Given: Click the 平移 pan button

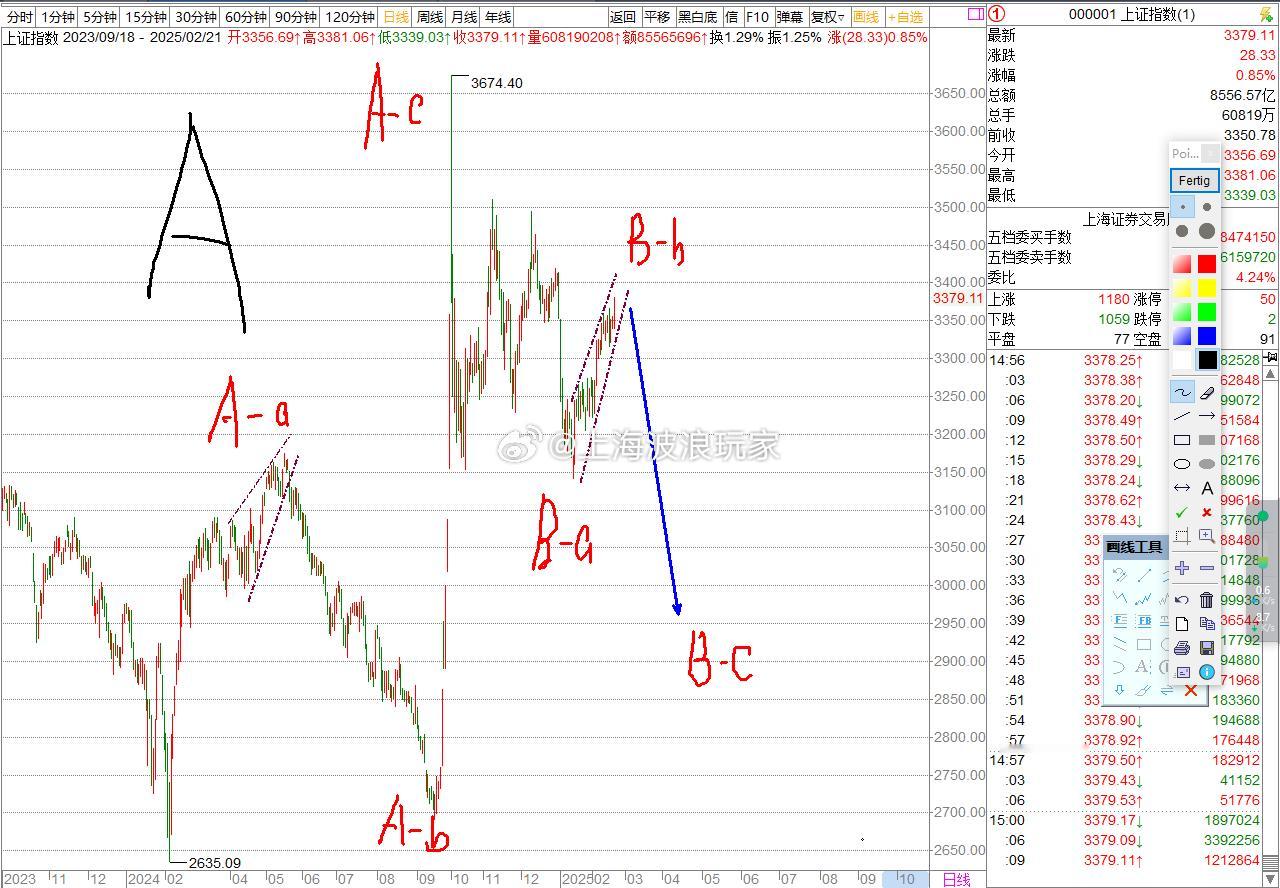Looking at the screenshot, I should coord(657,17).
